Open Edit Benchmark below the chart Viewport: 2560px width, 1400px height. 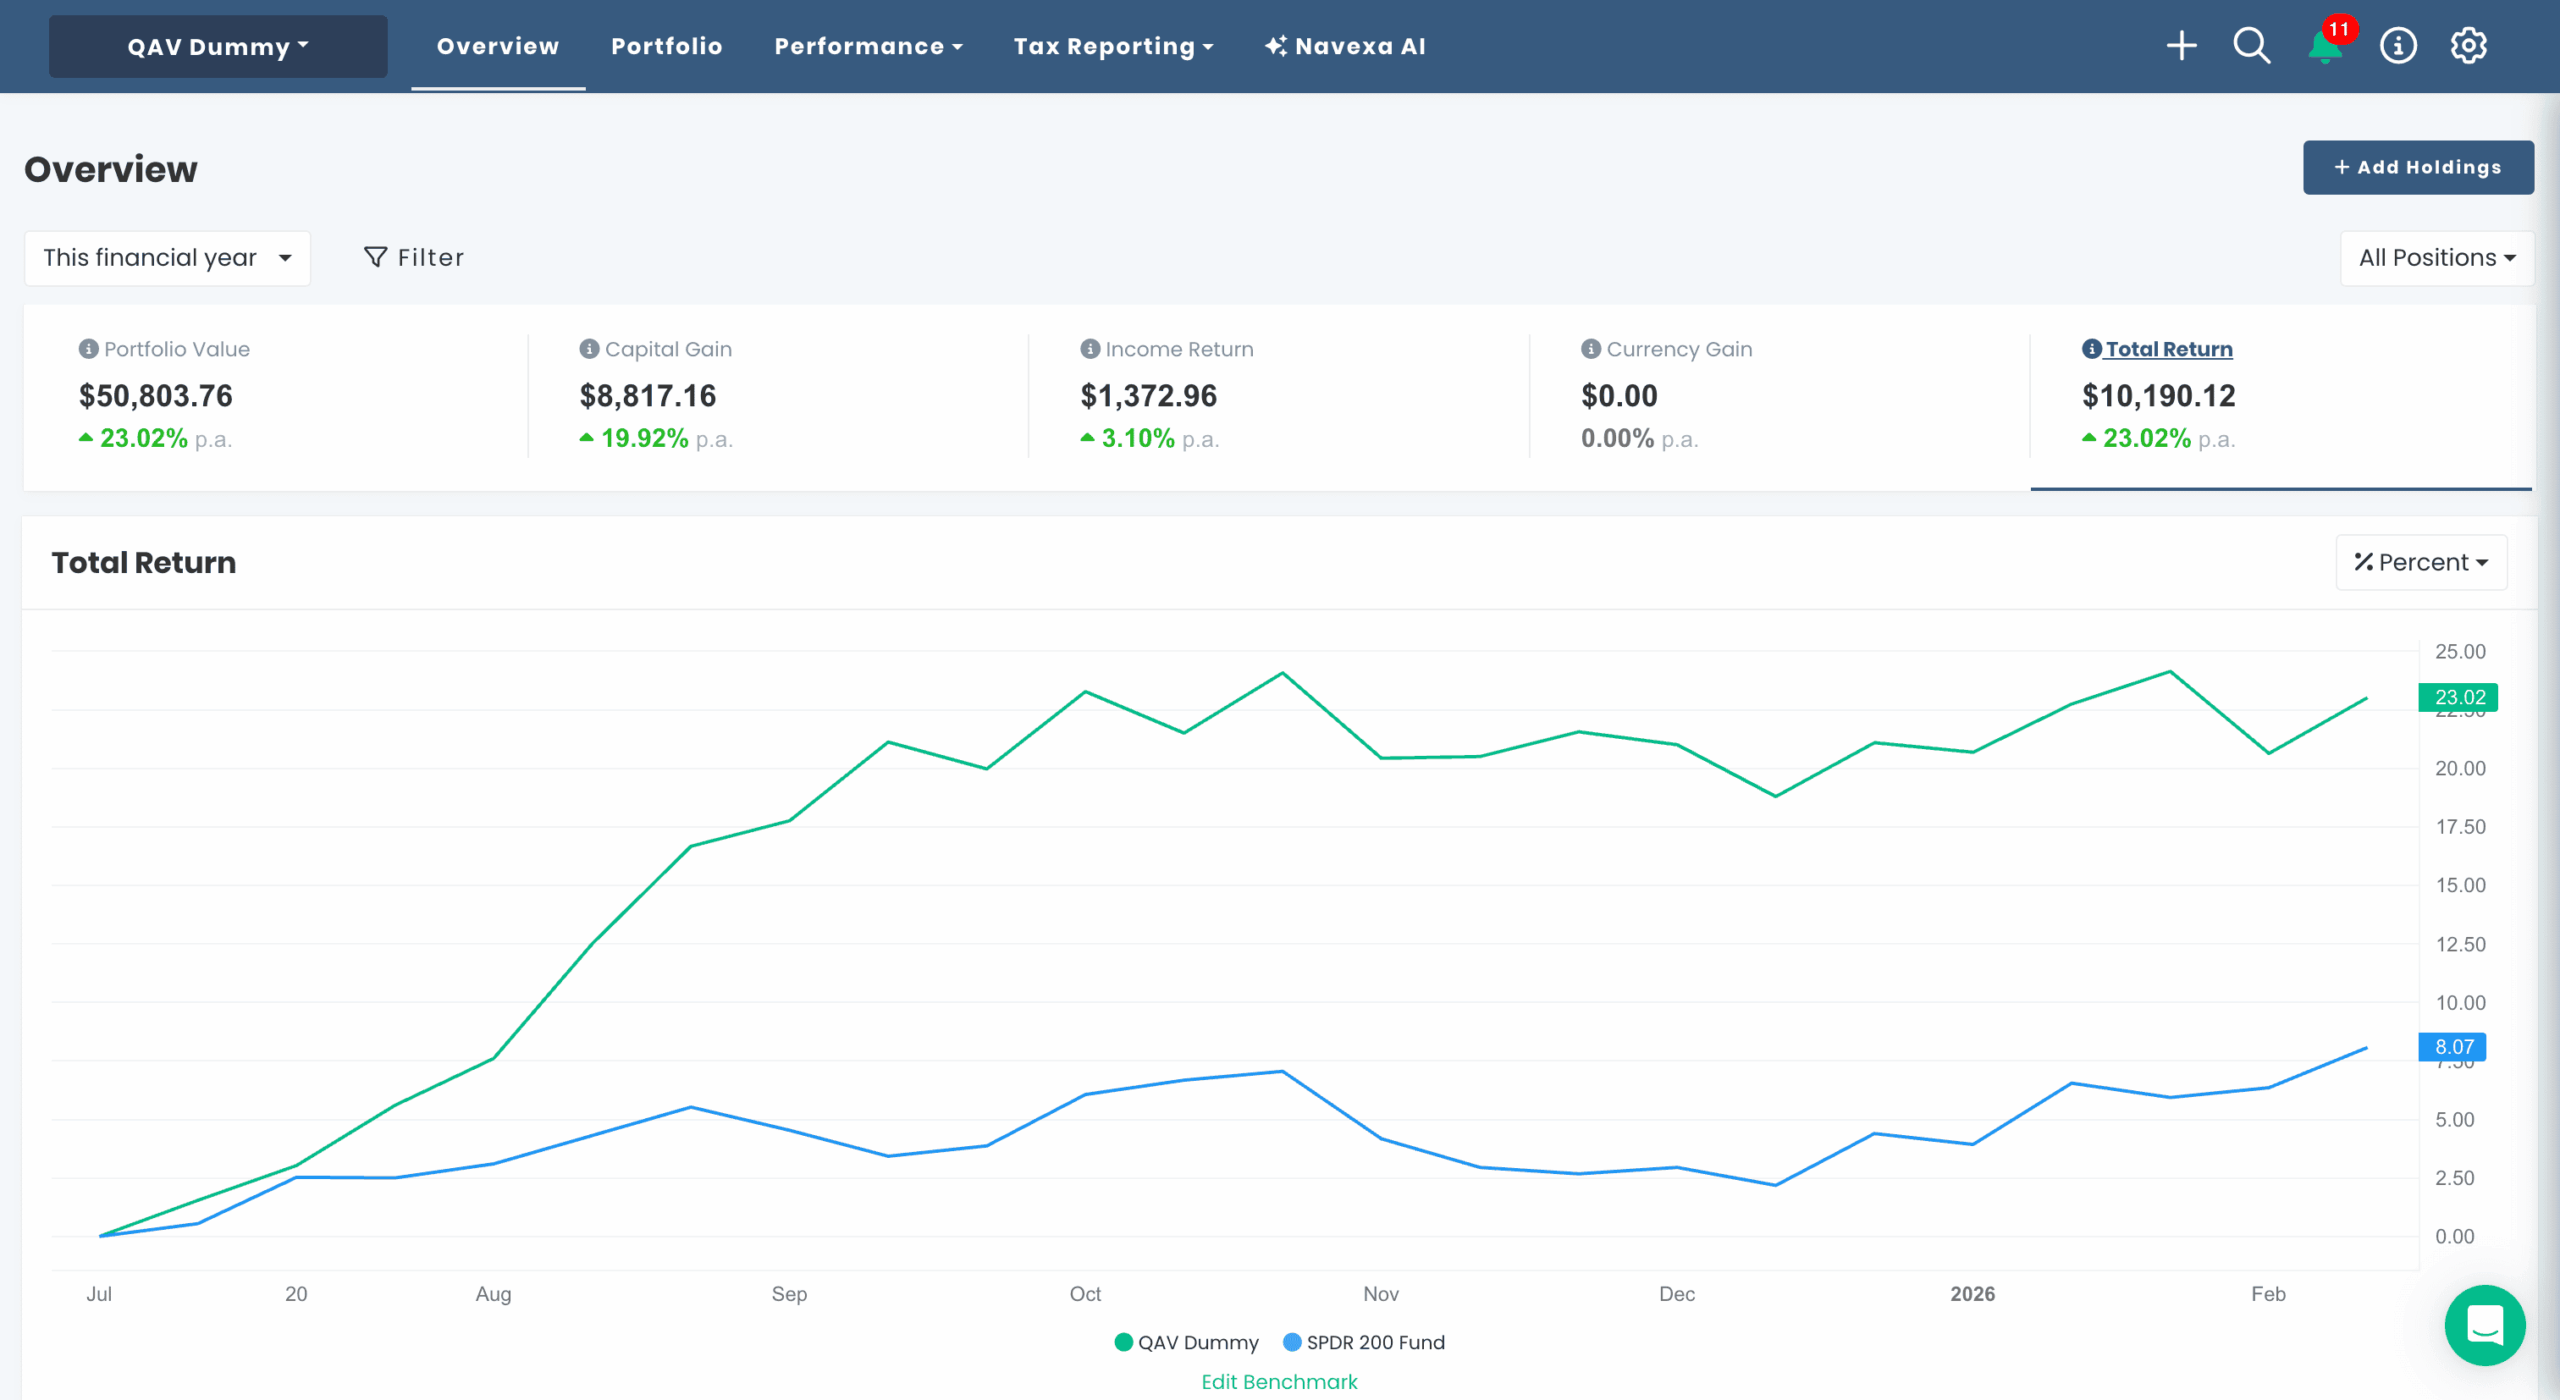pyautogui.click(x=1279, y=1381)
